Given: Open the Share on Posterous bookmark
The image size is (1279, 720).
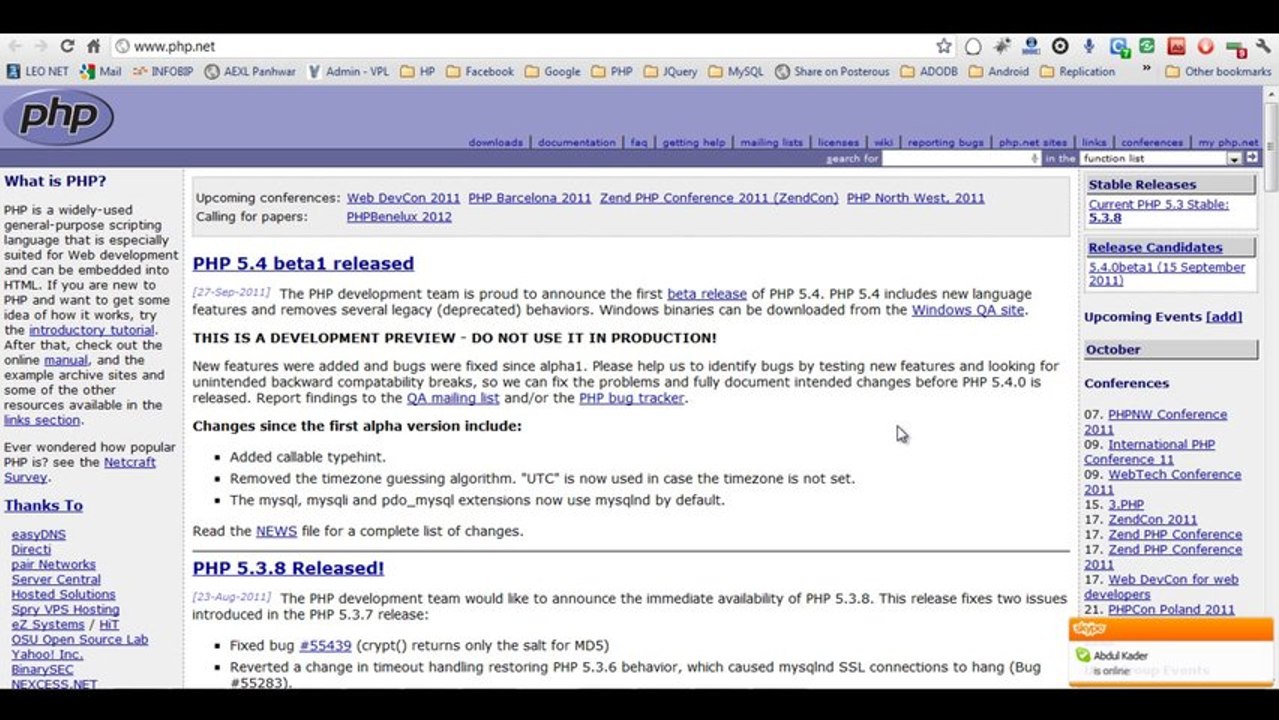Looking at the screenshot, I should click(832, 72).
